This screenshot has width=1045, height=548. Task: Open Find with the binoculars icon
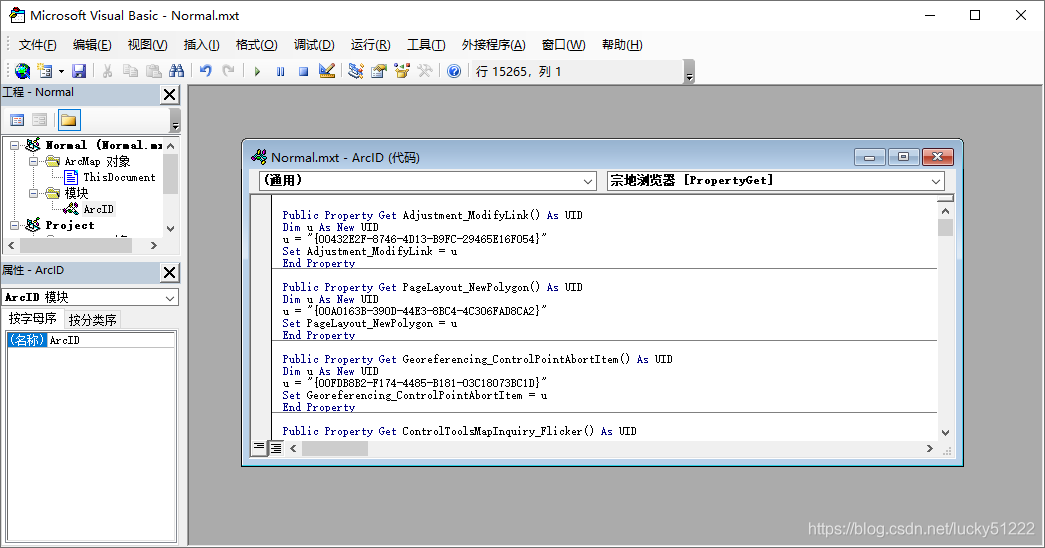177,71
